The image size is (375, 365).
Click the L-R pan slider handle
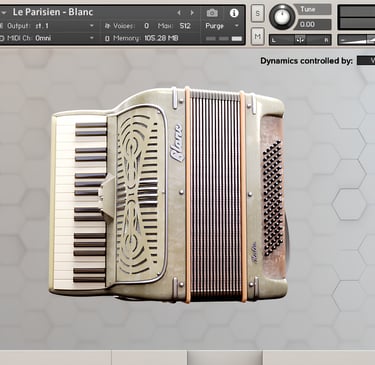pos(300,40)
